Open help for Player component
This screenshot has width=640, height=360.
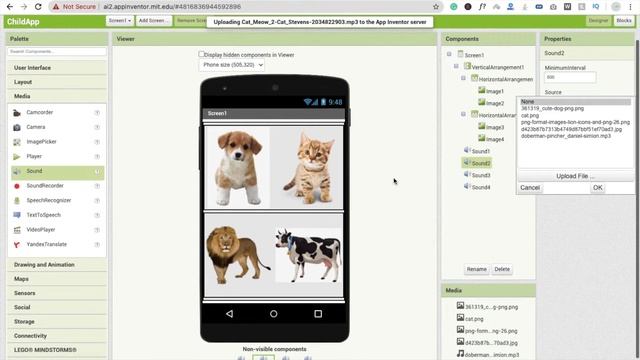click(97, 157)
